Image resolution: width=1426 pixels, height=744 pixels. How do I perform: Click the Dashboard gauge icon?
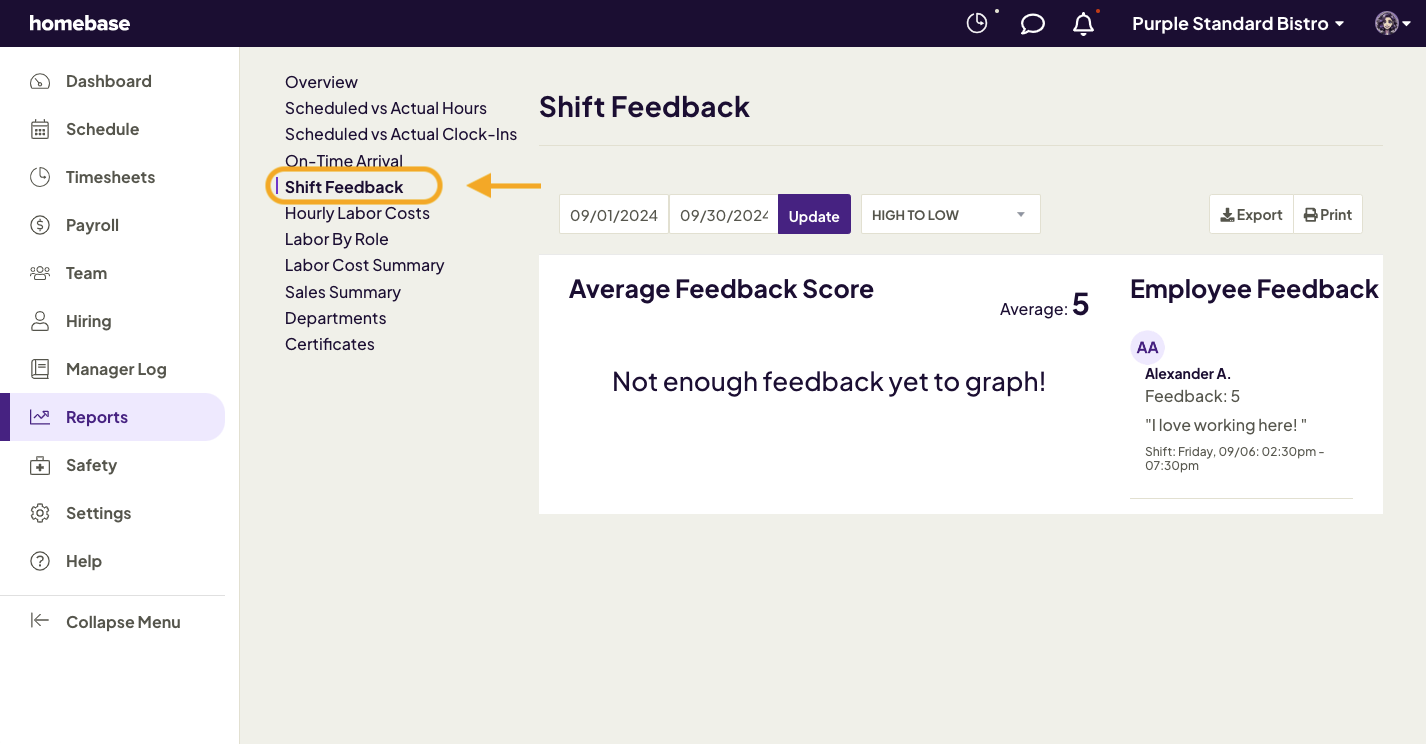40,81
